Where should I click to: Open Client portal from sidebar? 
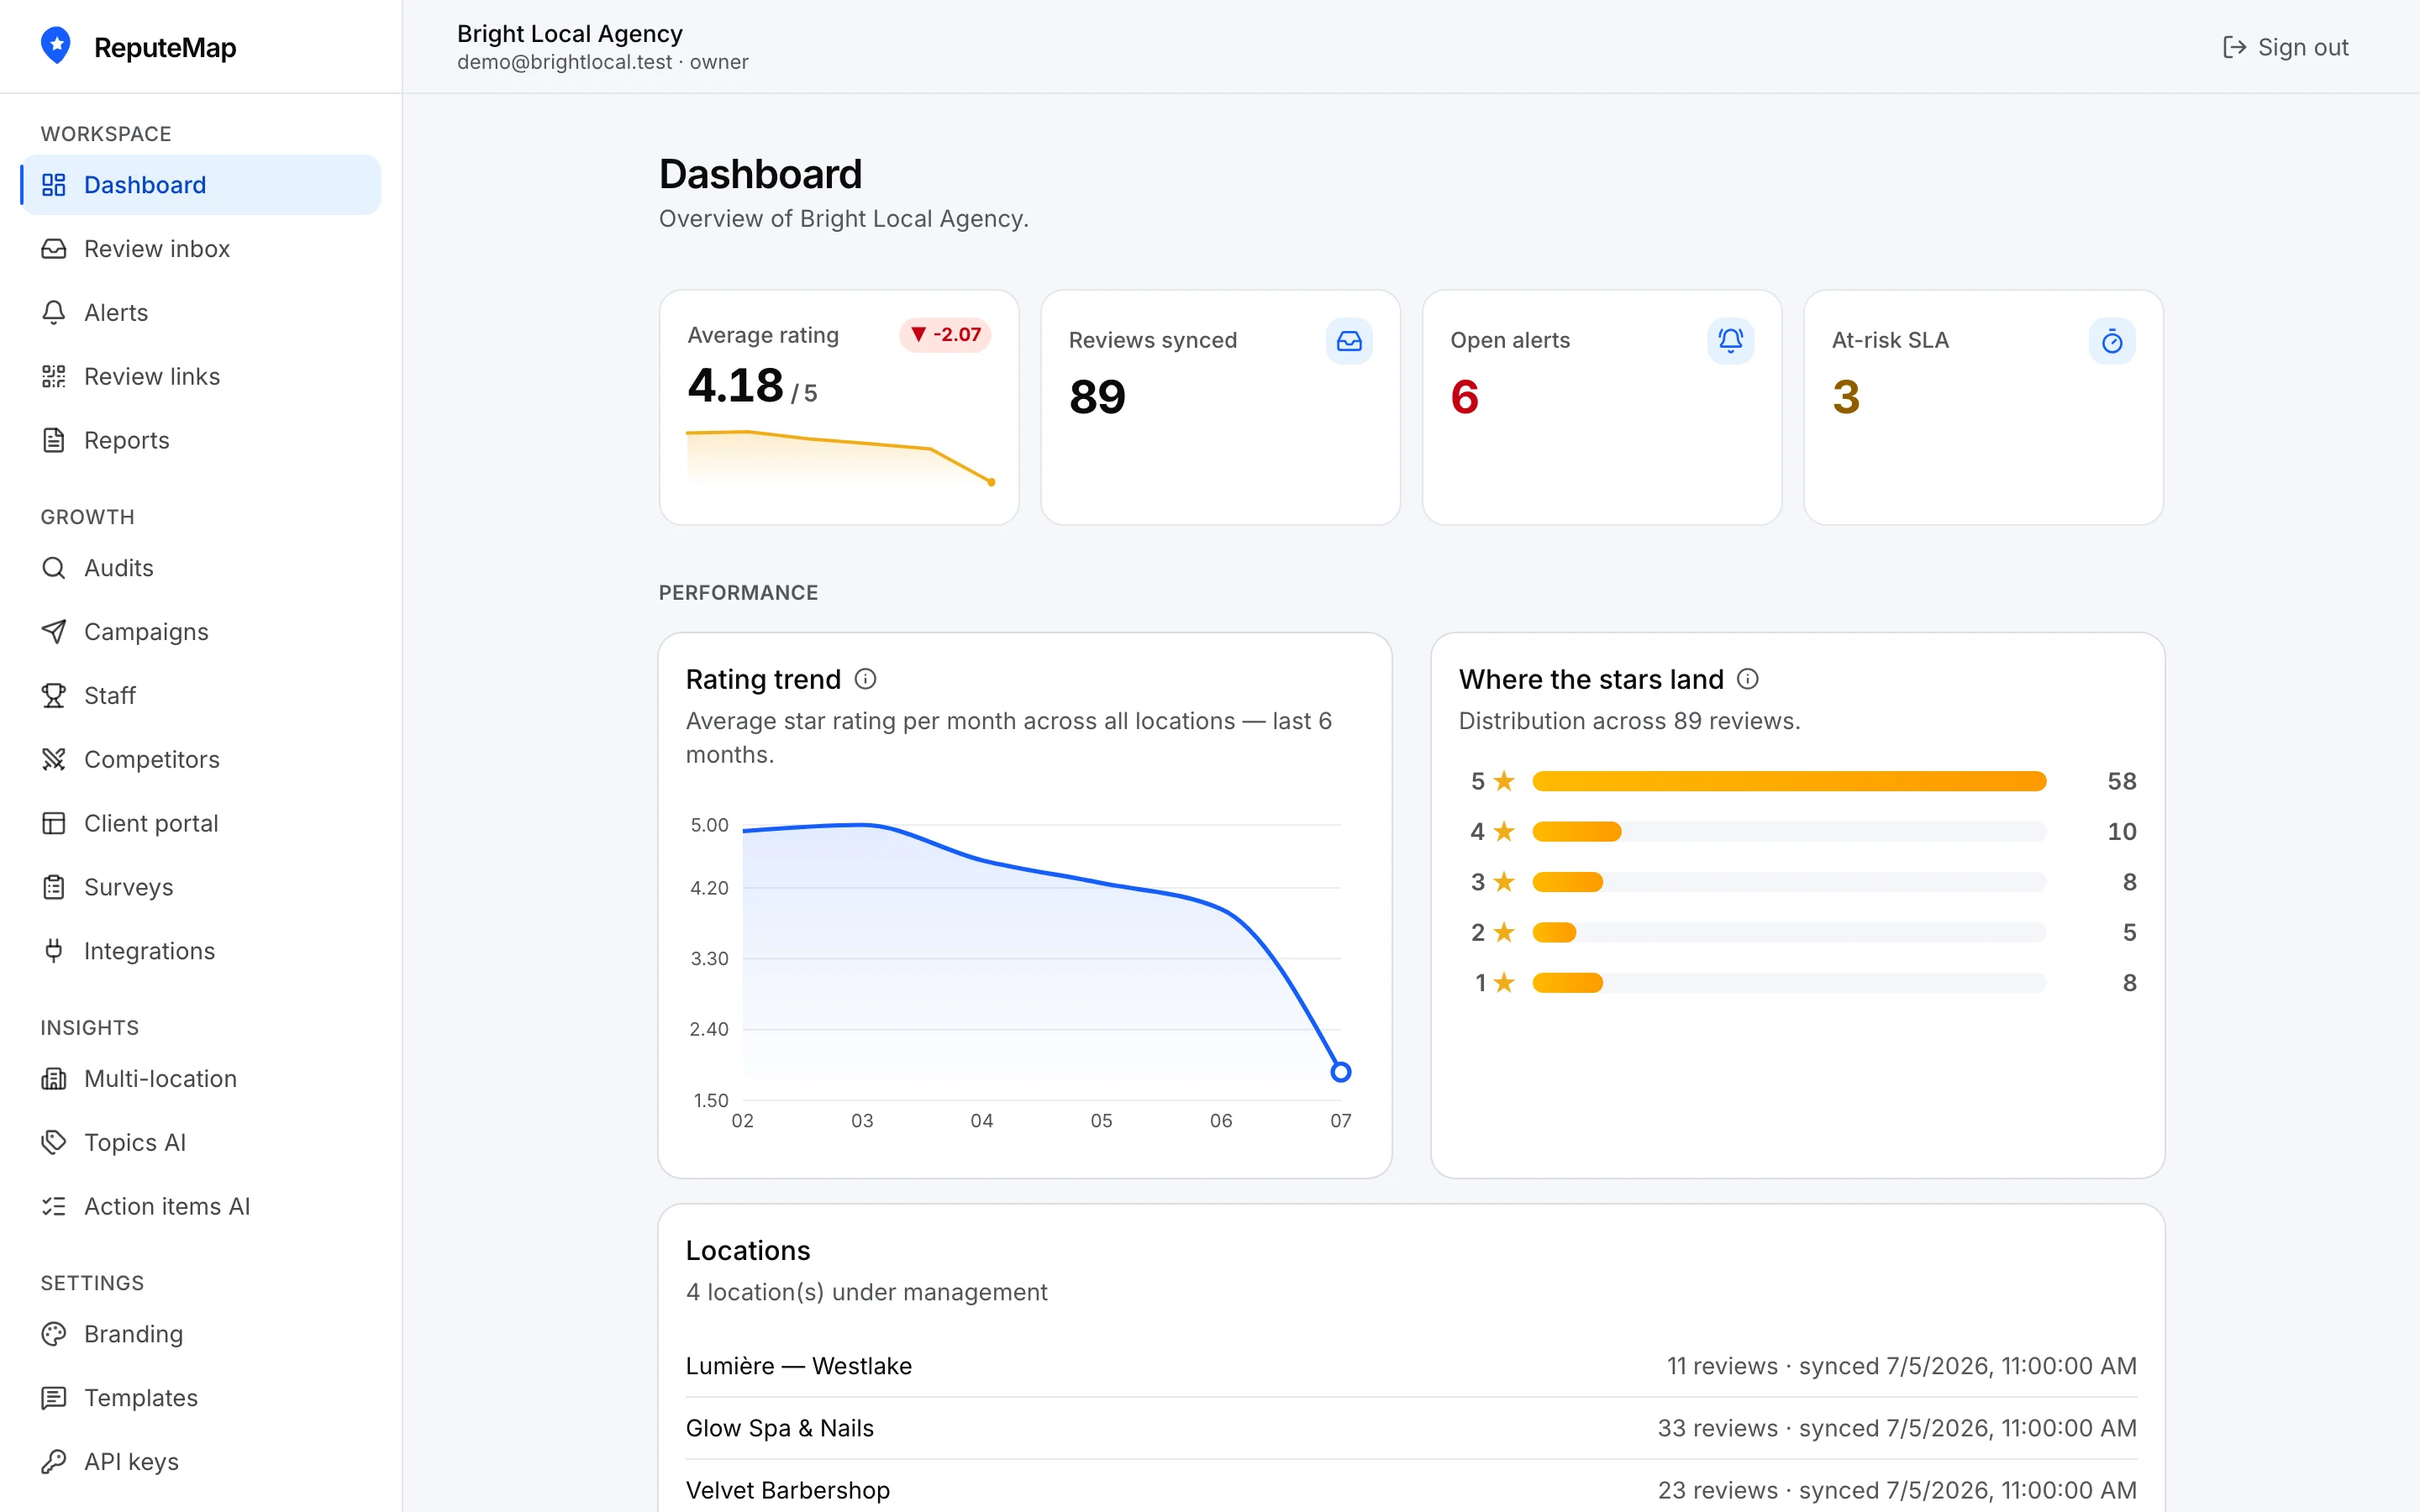click(201, 824)
